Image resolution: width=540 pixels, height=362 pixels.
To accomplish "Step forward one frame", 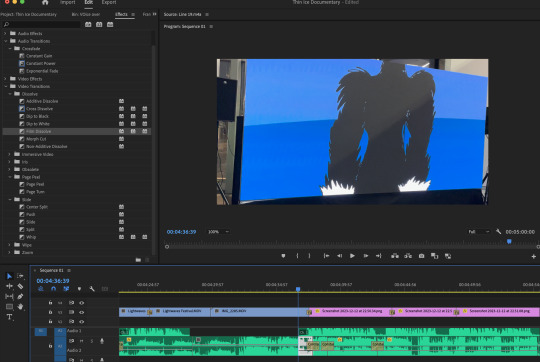I will [366, 256].
